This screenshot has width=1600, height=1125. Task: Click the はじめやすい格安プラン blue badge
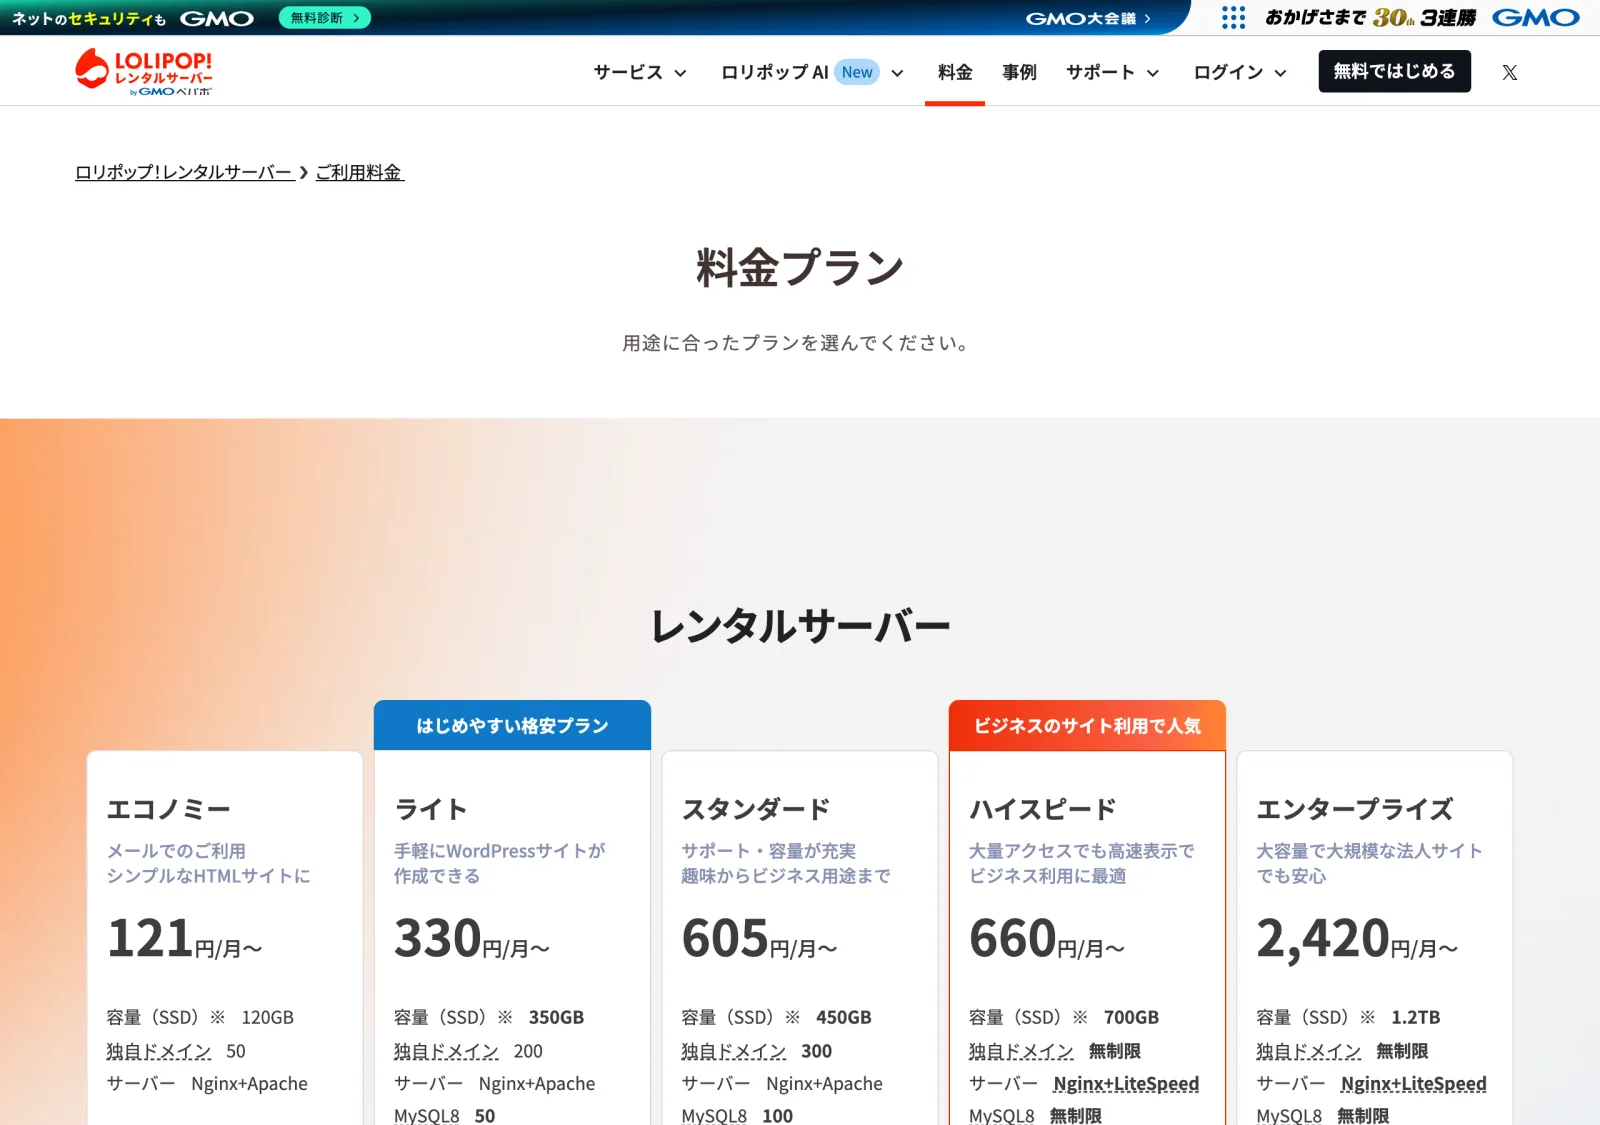point(512,725)
